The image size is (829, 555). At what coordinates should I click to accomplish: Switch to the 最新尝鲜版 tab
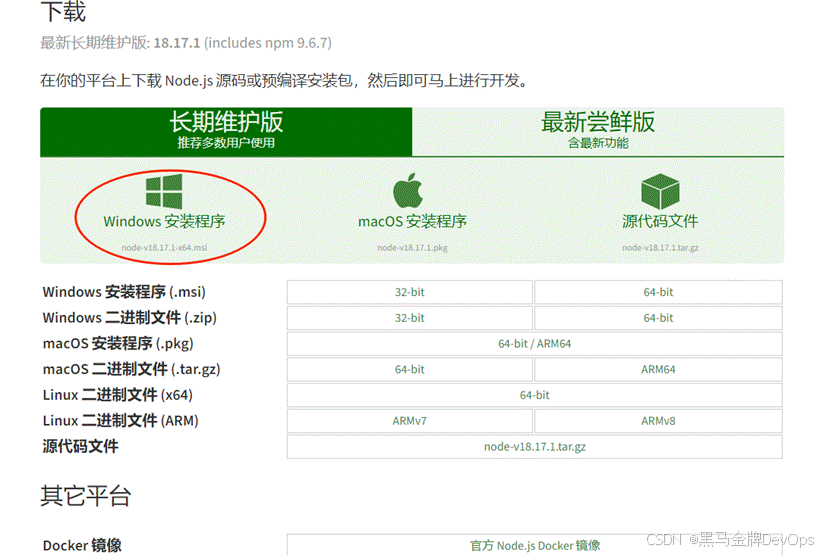coord(598,132)
